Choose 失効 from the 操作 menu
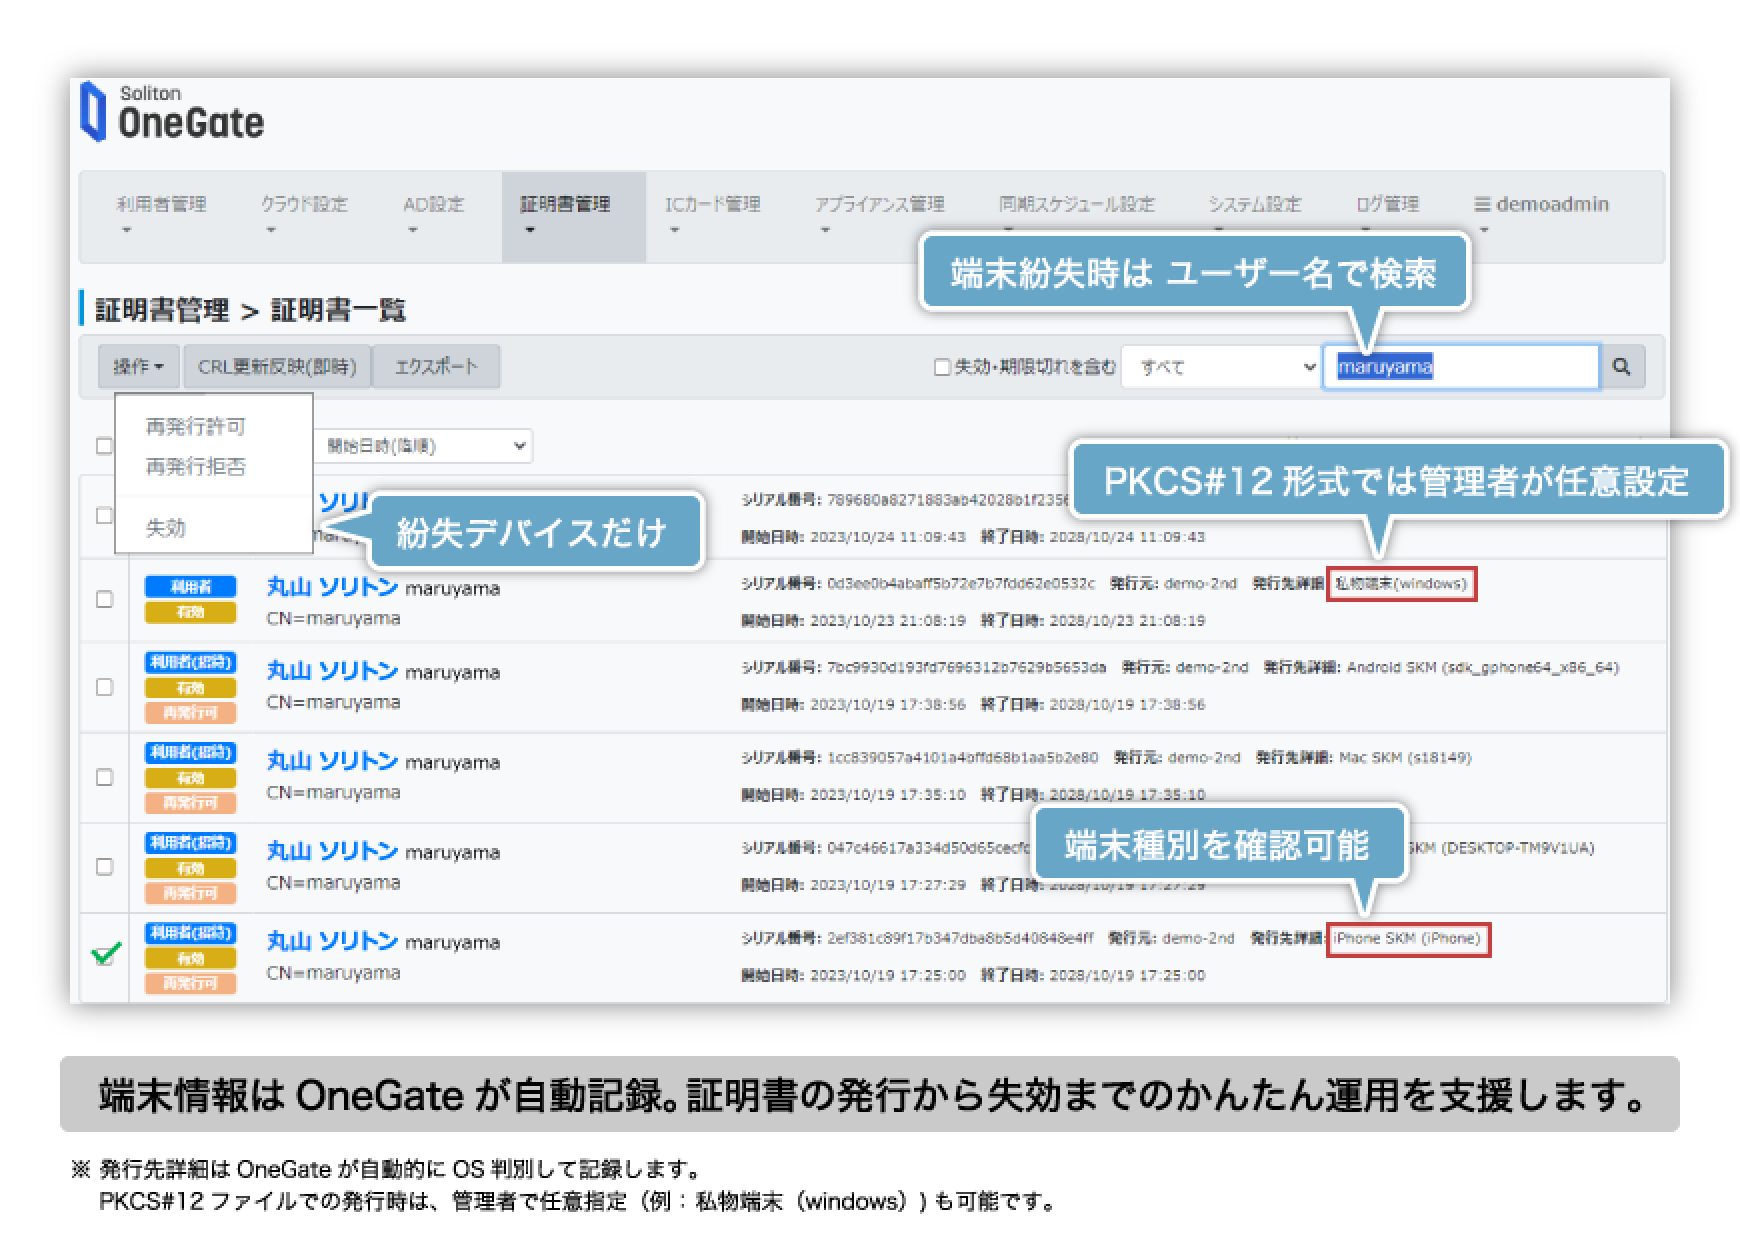 [x=166, y=528]
